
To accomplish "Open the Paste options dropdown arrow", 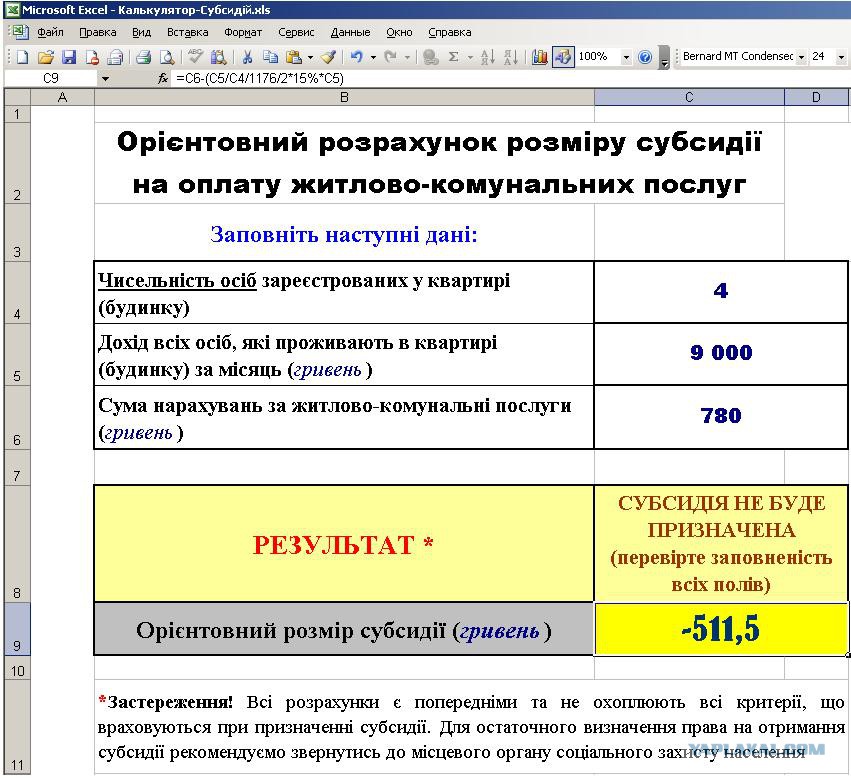I will (310, 58).
